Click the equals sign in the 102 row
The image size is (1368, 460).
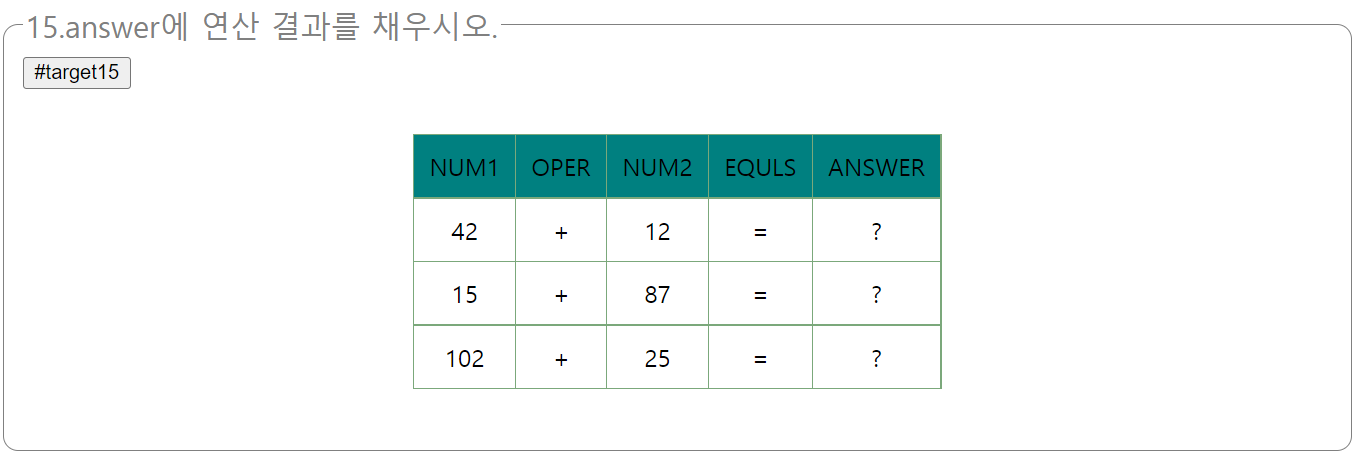point(760,357)
